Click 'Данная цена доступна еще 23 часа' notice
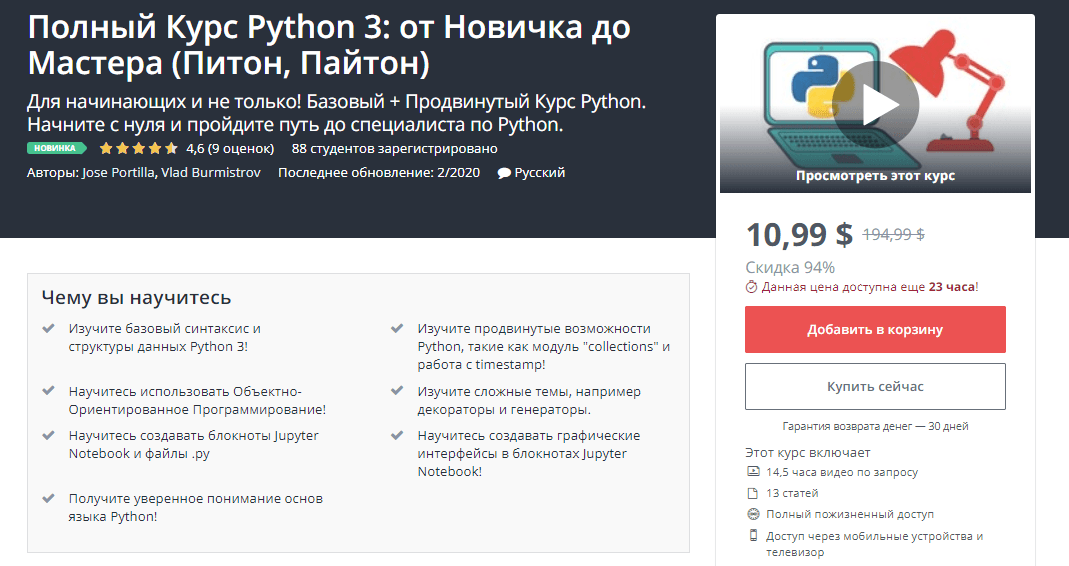The image size is (1069, 566). (870, 287)
